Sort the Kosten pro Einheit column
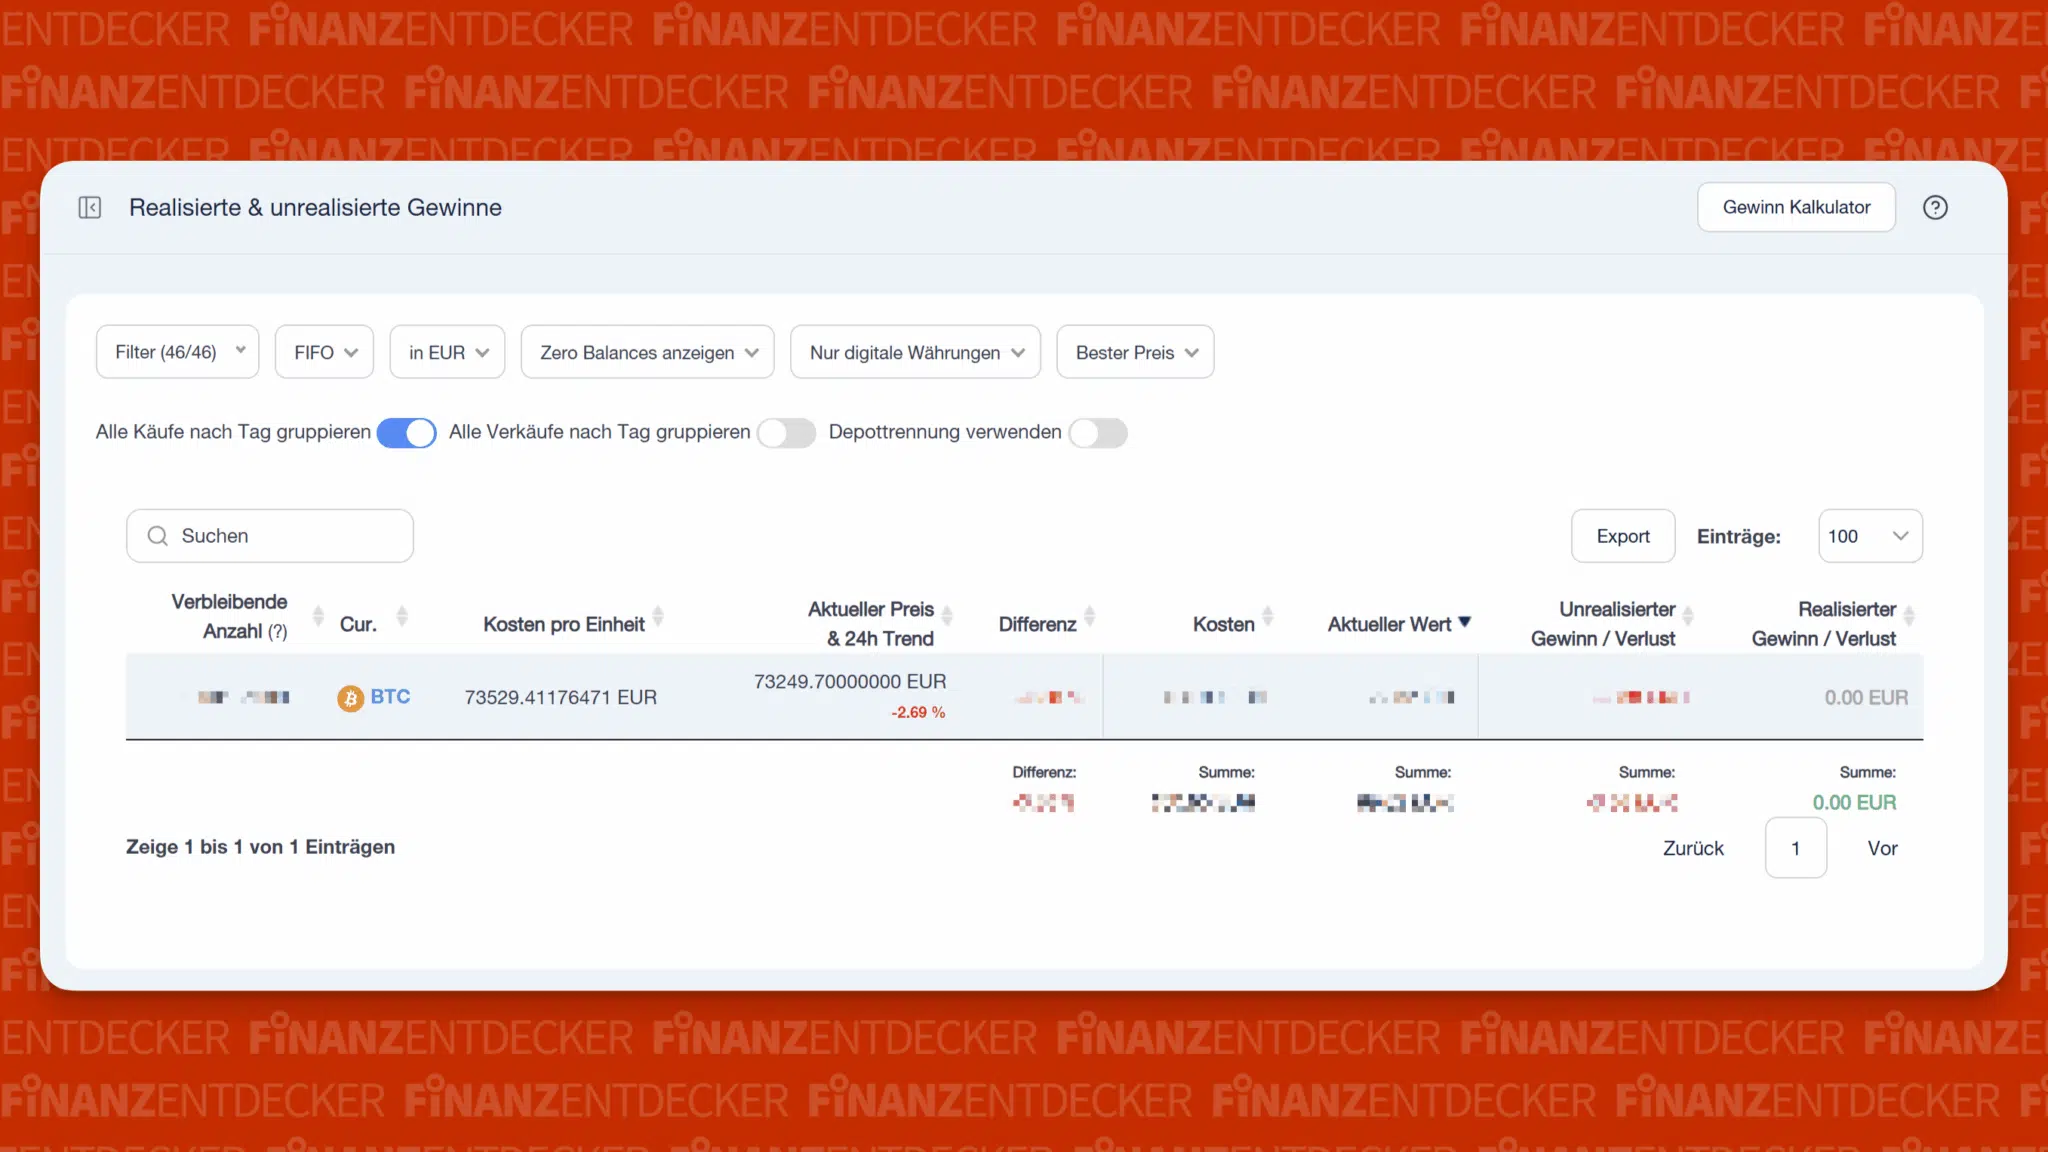Image resolution: width=2048 pixels, height=1152 pixels. (x=659, y=617)
